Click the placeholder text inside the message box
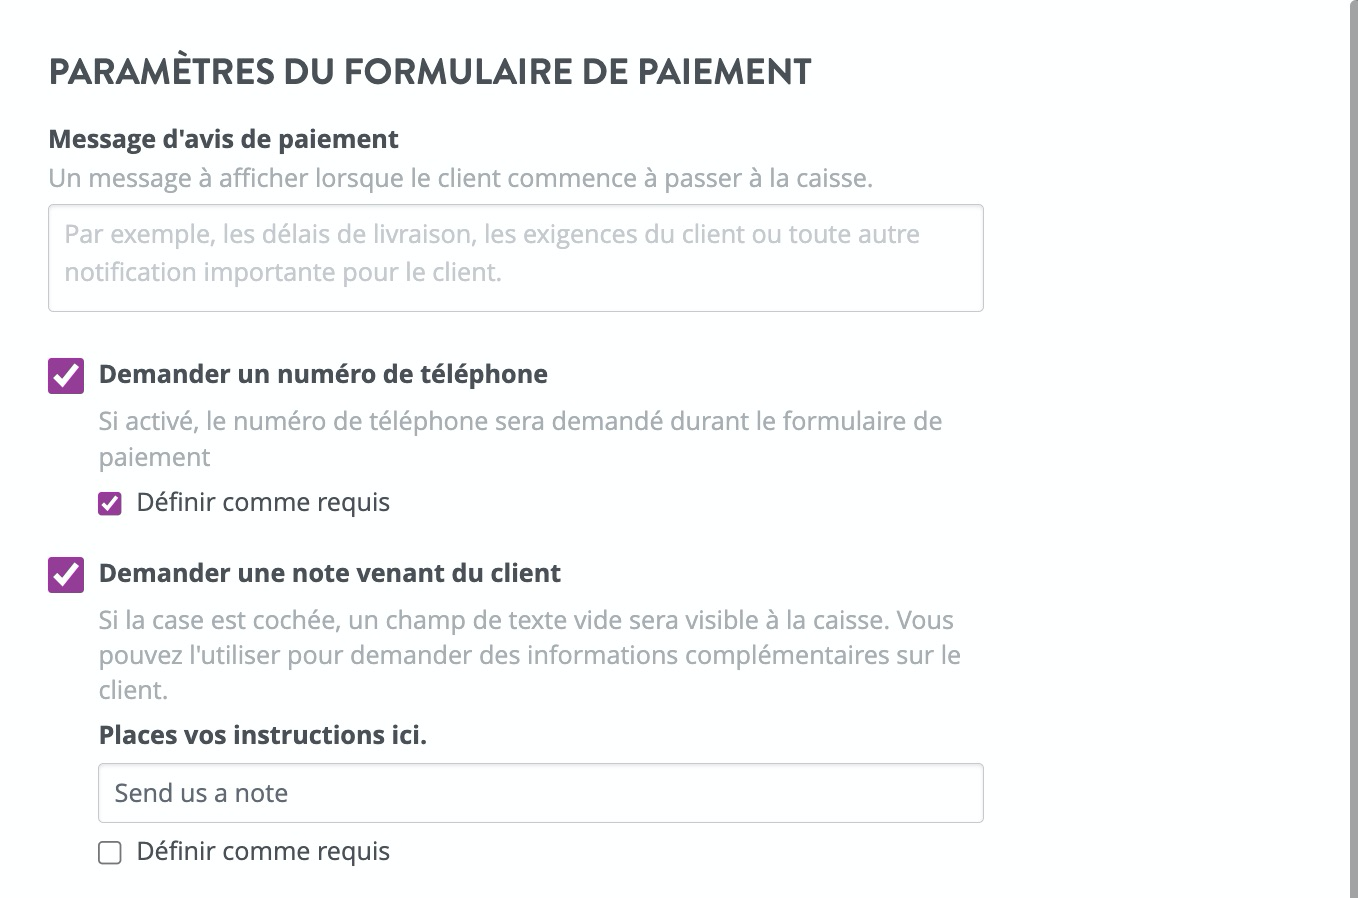Viewport: 1358px width, 898px height. point(490,252)
